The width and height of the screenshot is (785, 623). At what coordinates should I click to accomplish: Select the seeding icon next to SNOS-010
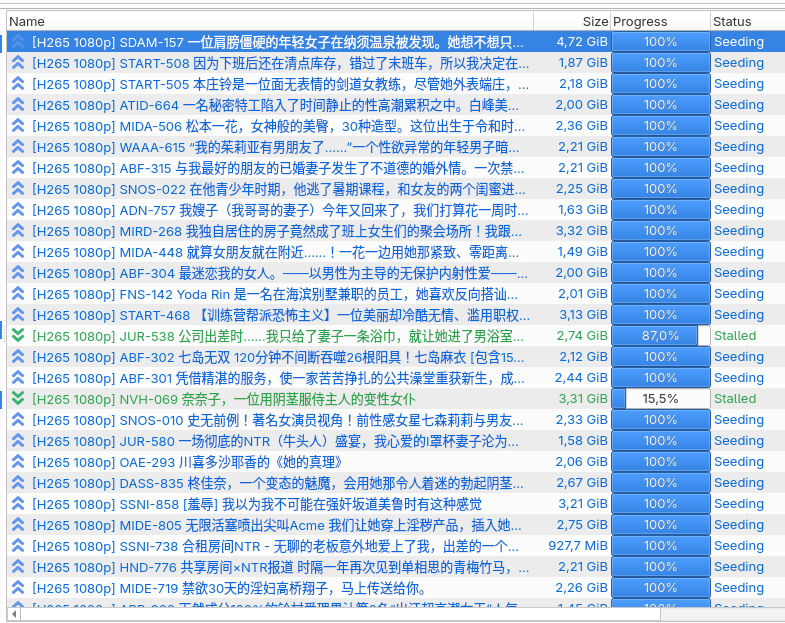pos(18,420)
